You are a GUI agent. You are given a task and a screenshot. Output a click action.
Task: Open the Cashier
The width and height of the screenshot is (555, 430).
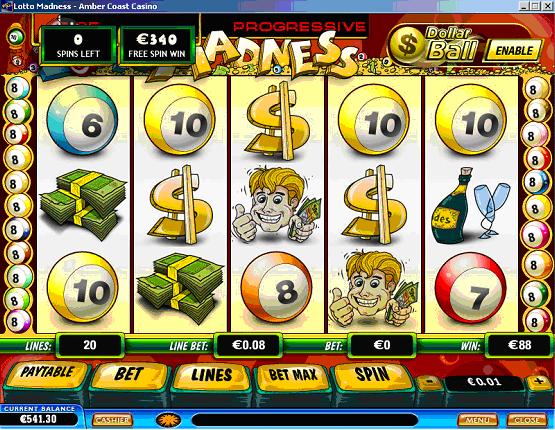click(112, 420)
